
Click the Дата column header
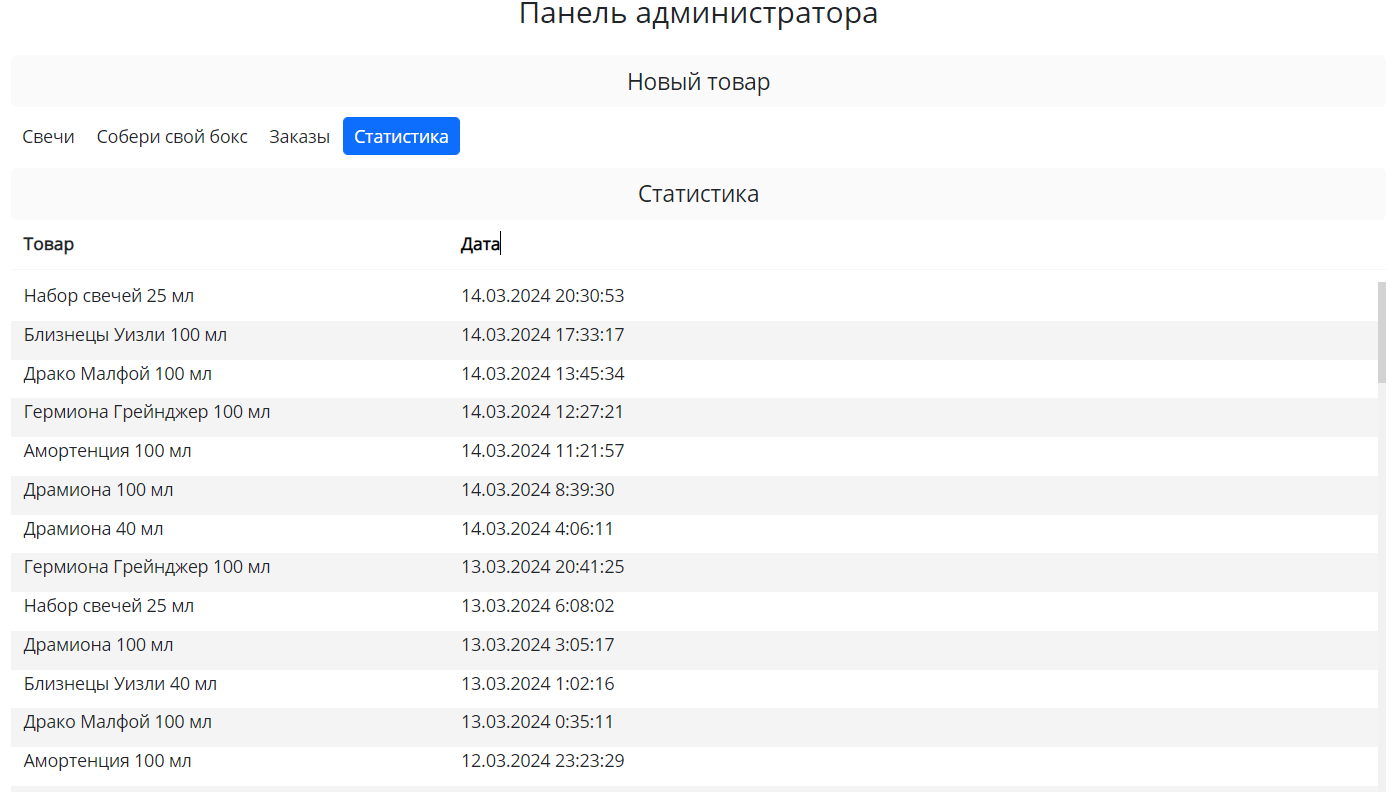click(480, 244)
